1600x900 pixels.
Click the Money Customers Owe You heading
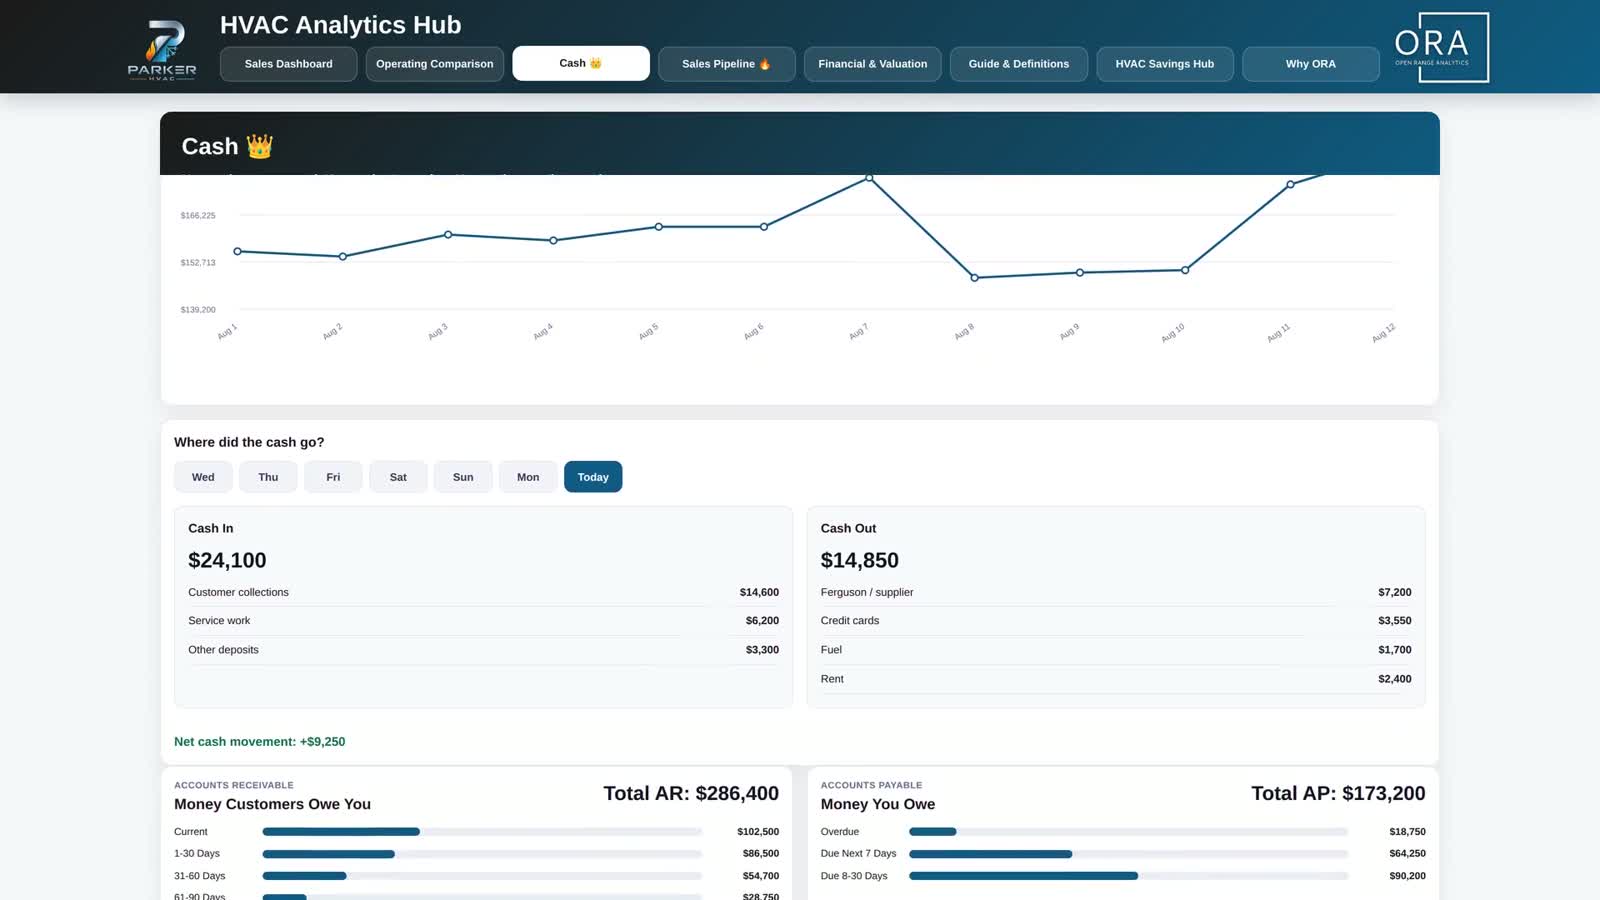[272, 804]
